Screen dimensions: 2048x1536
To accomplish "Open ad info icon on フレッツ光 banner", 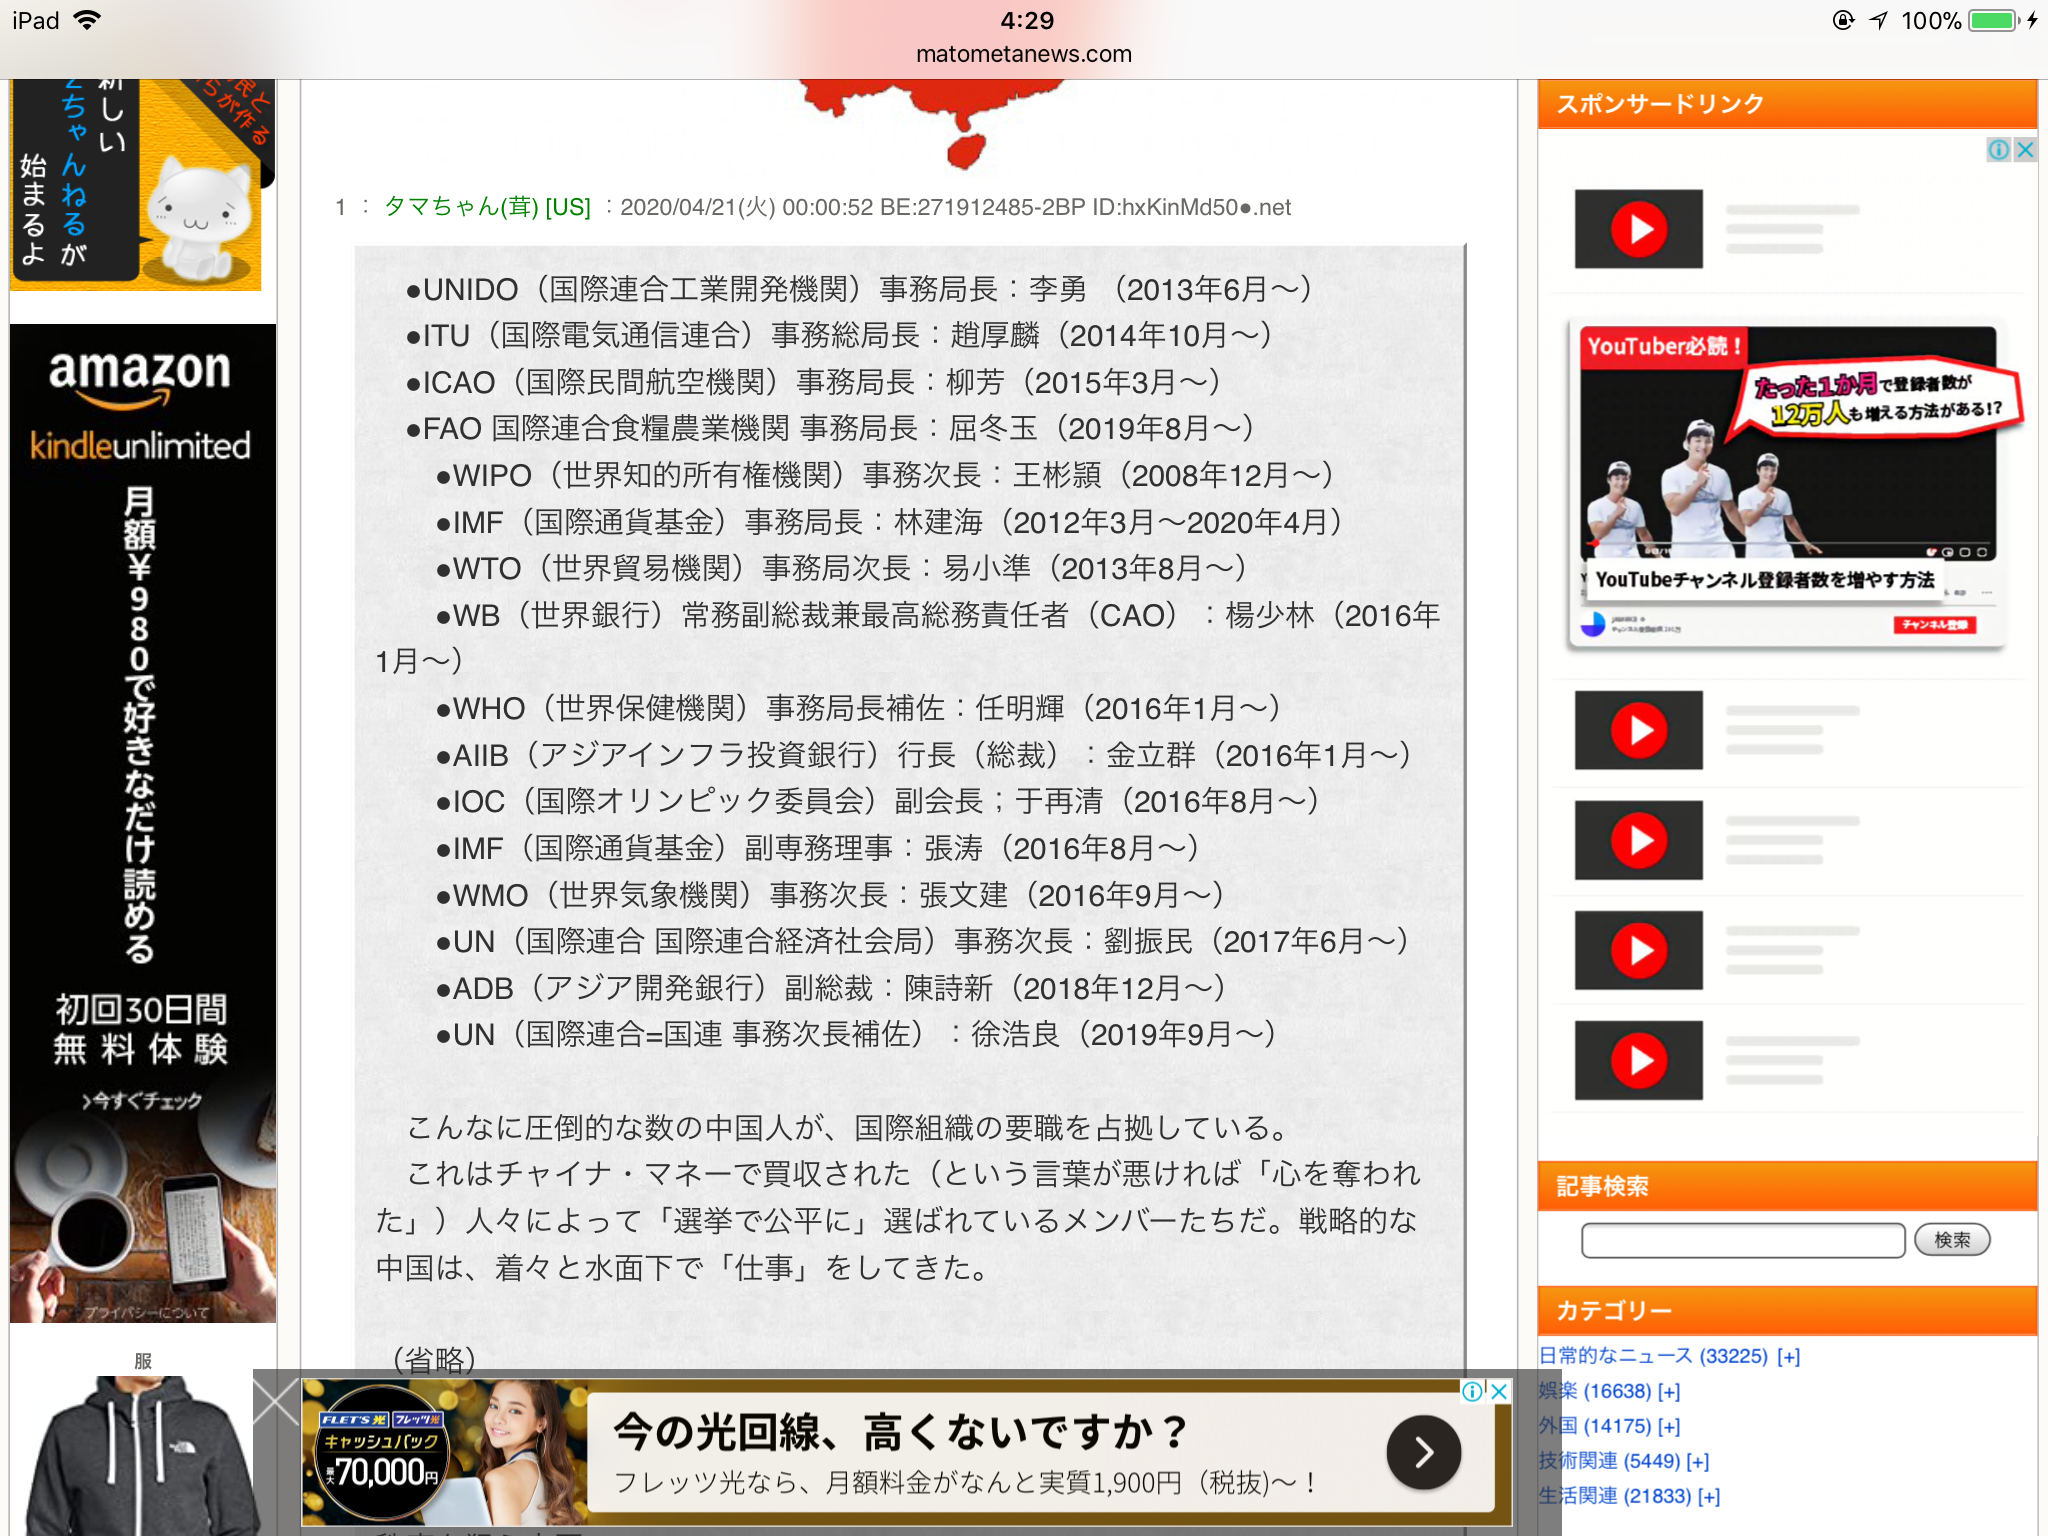I will point(1472,1391).
